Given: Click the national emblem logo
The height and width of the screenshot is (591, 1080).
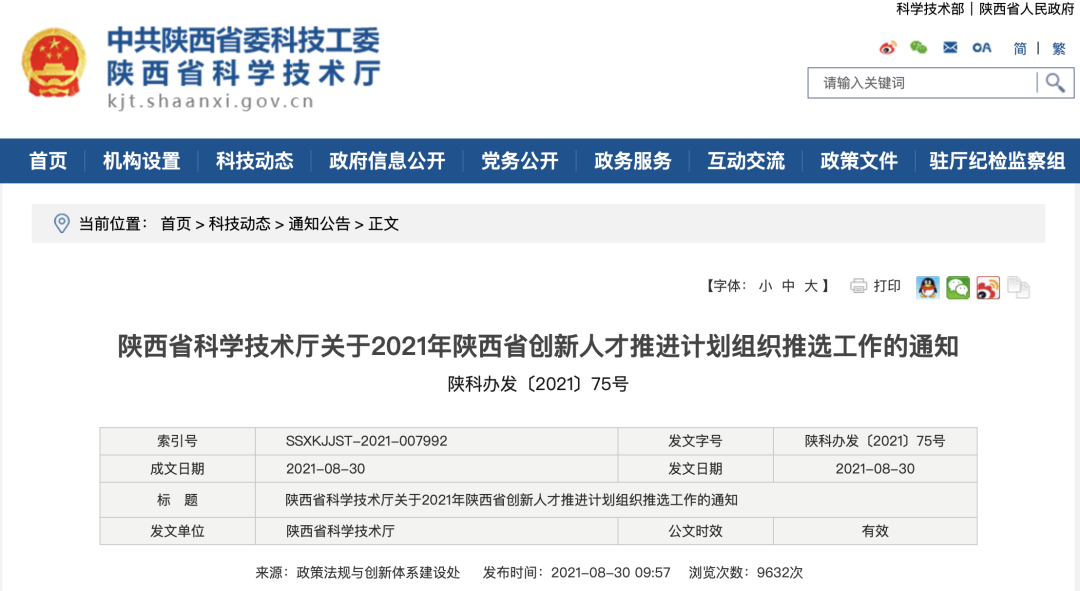Looking at the screenshot, I should [54, 63].
